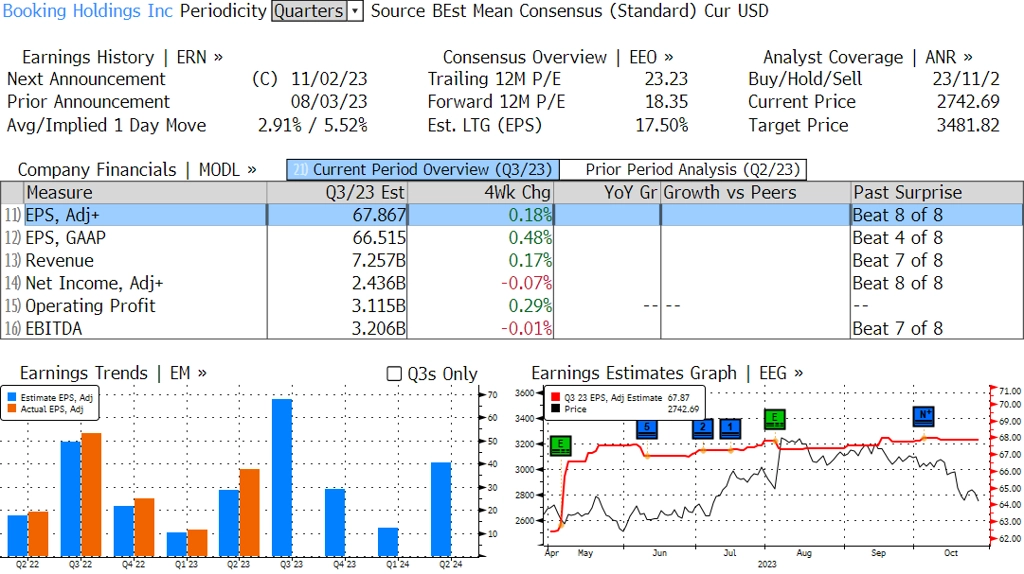Open the Periodicity Quarters dropdown

click(317, 11)
